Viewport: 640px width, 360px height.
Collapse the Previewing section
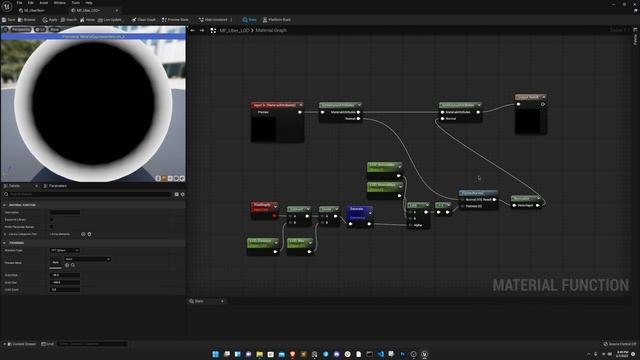tap(4, 242)
